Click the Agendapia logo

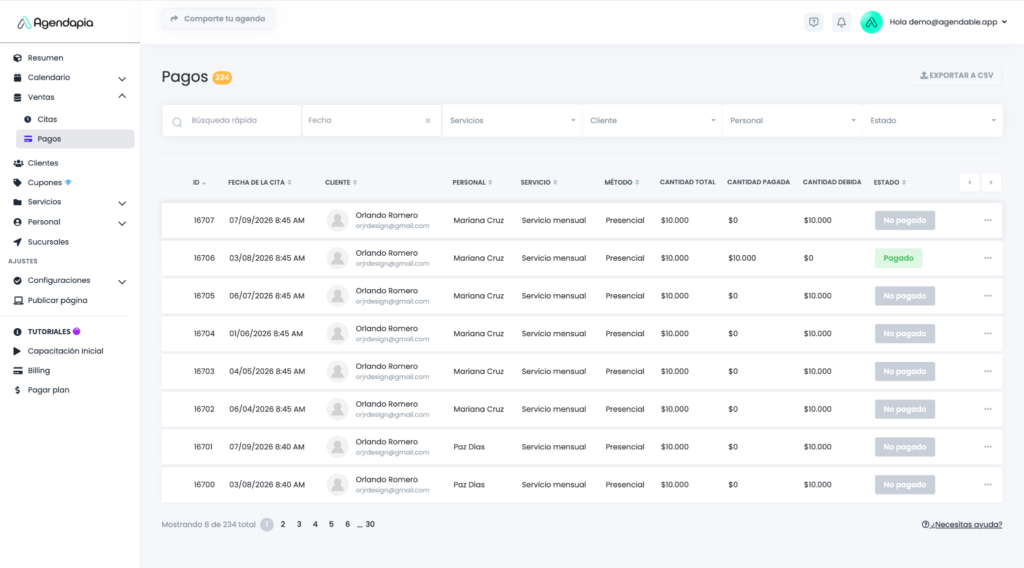pos(55,22)
